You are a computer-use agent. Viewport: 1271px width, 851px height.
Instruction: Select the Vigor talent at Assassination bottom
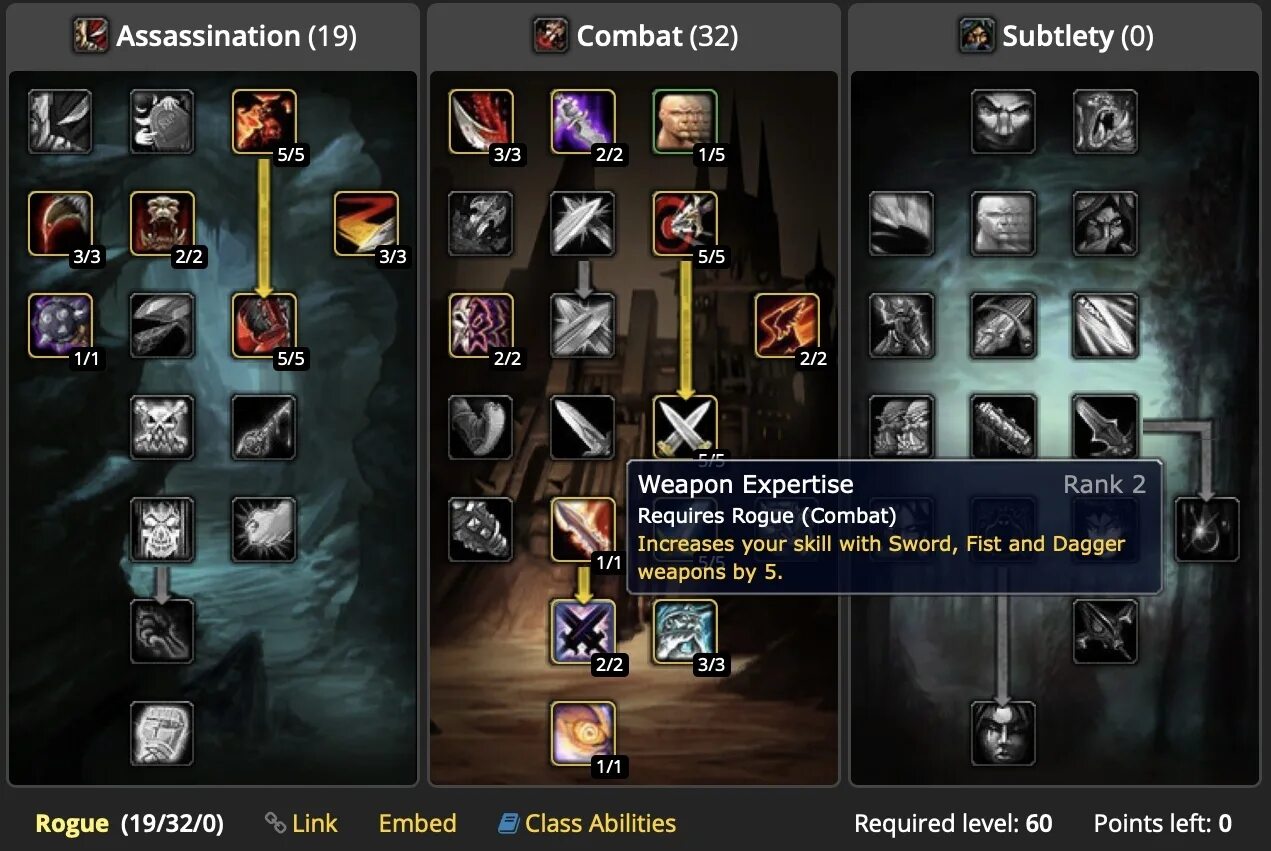162,734
